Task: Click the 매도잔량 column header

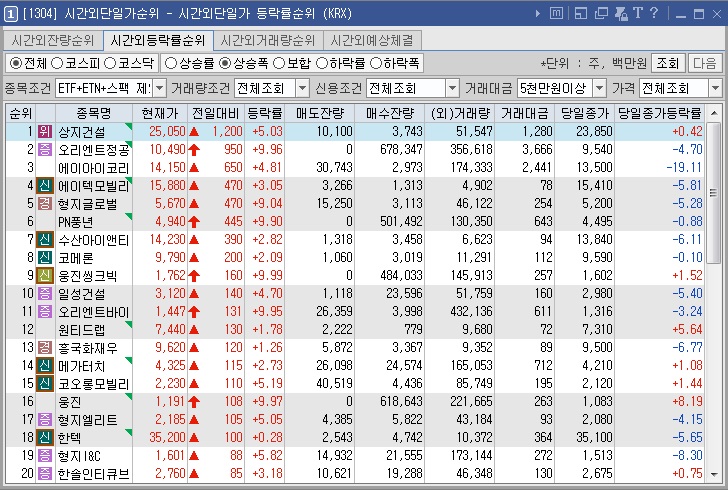Action: click(x=320, y=113)
